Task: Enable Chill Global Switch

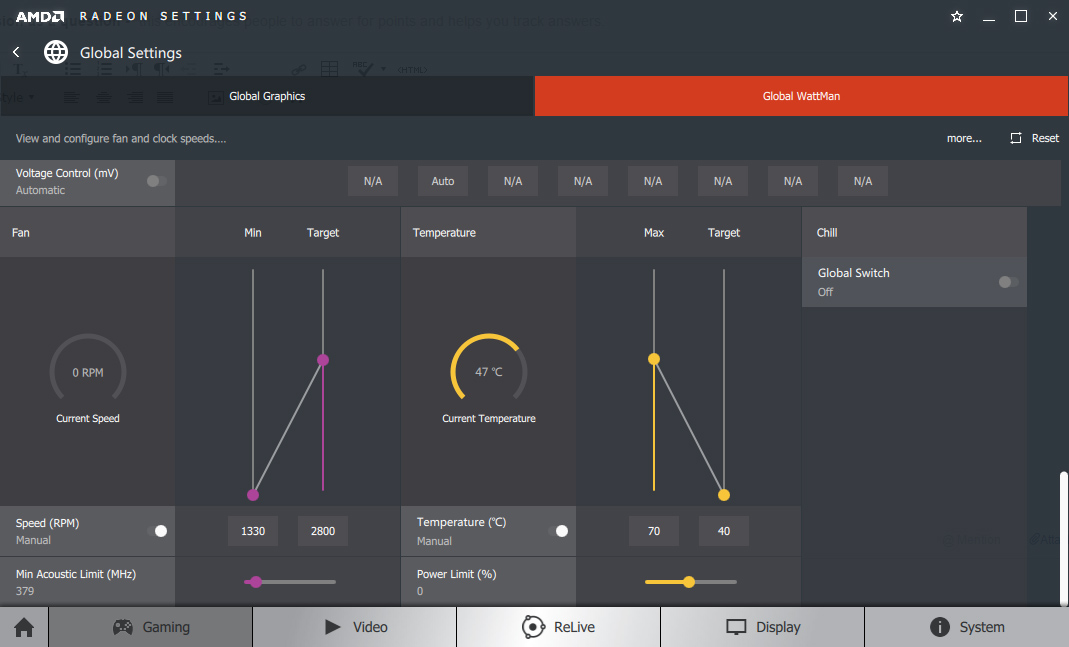Action: coord(1008,282)
